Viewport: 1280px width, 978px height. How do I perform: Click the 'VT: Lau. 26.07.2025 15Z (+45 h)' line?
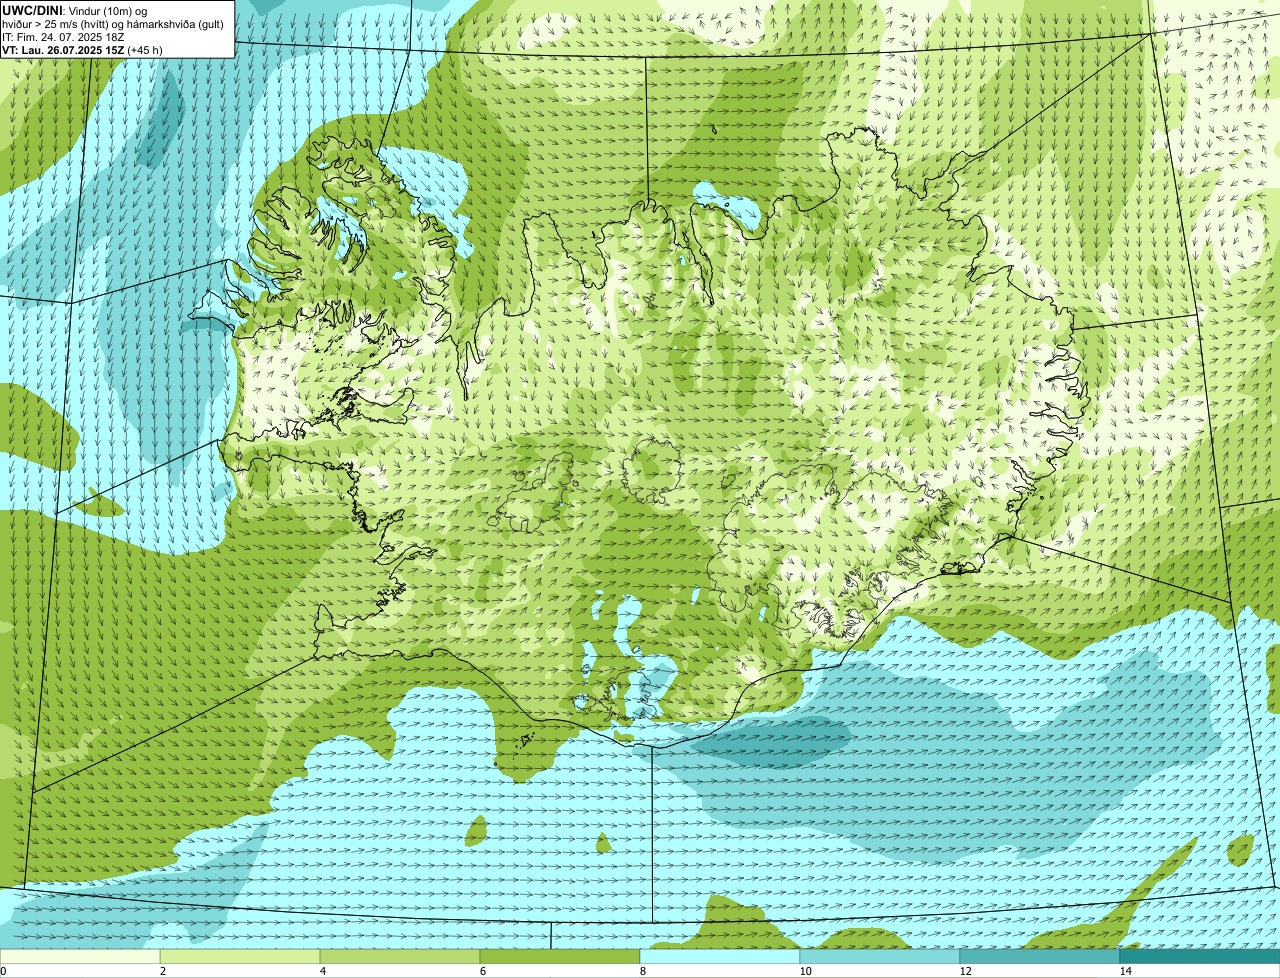tap(82, 49)
